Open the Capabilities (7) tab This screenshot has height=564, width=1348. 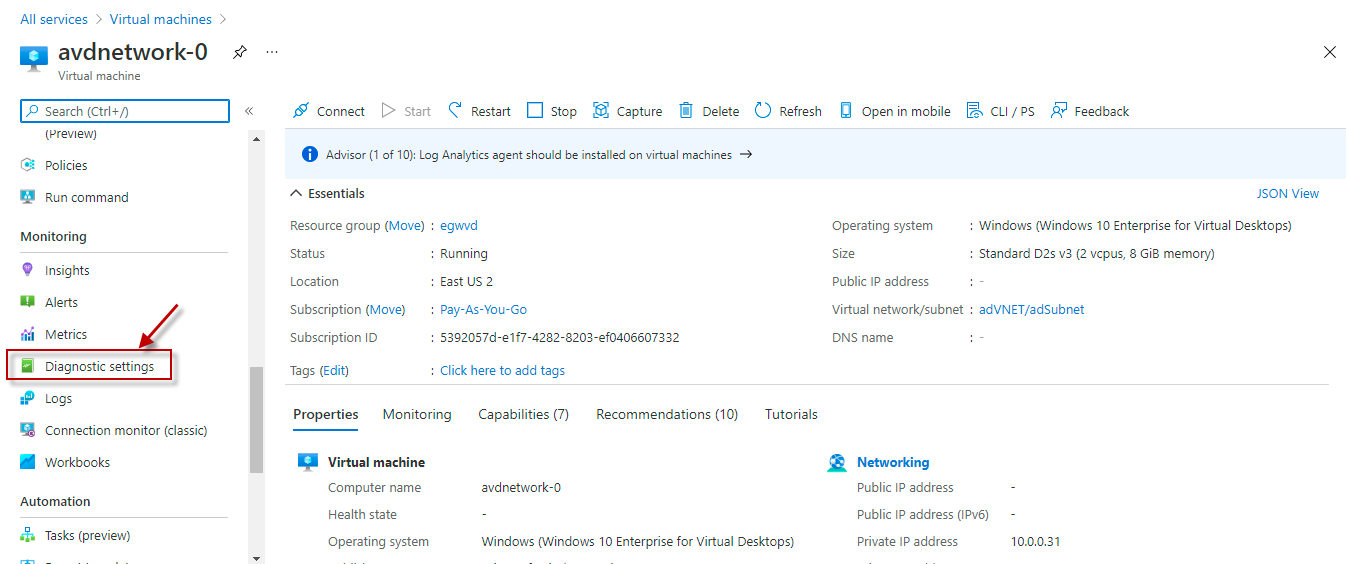tap(523, 414)
